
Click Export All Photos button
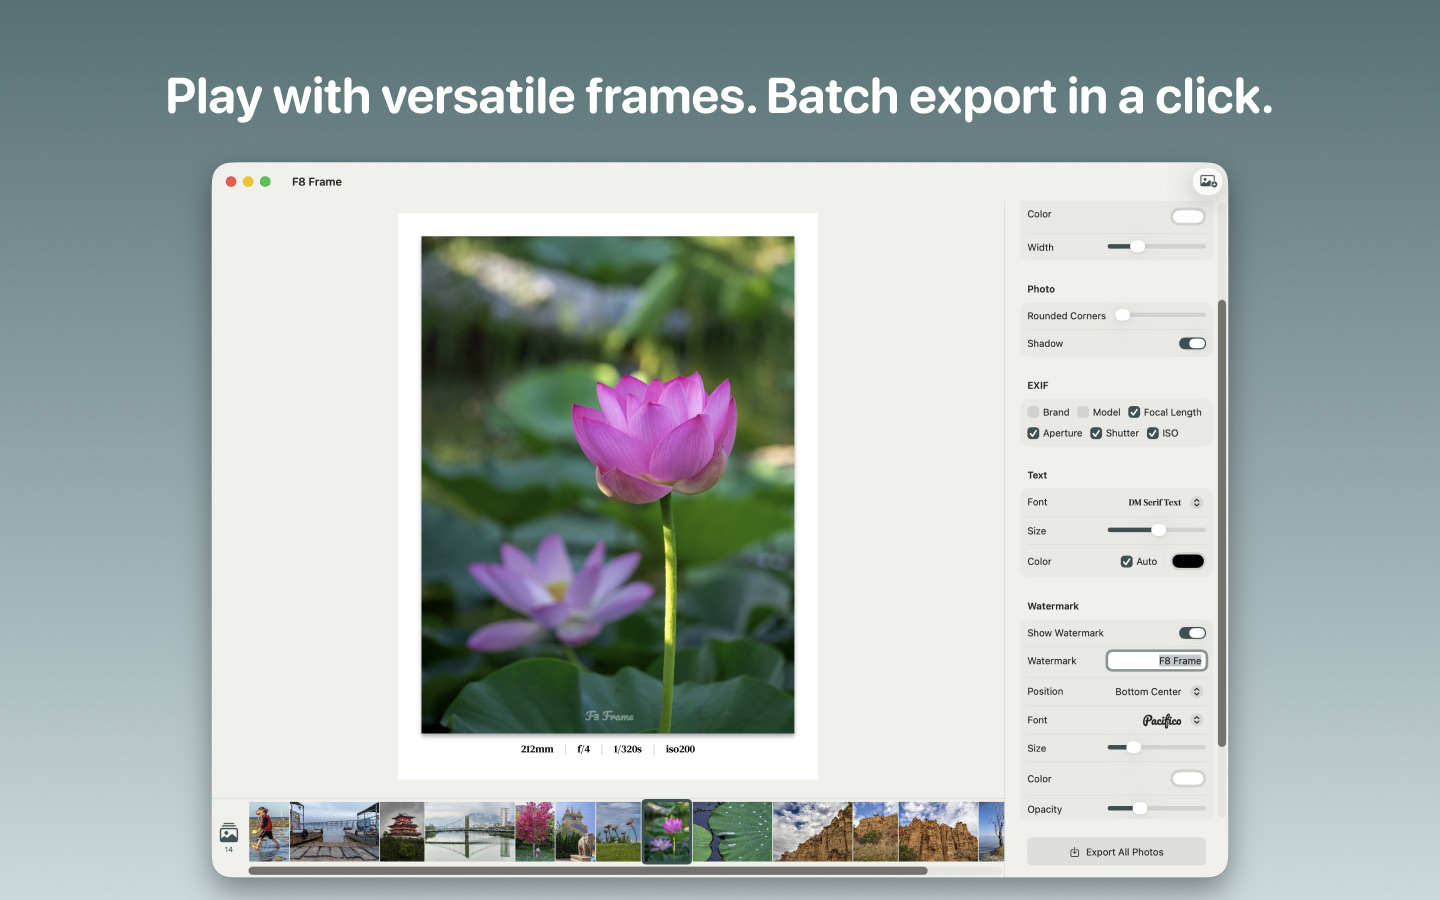tap(1116, 852)
